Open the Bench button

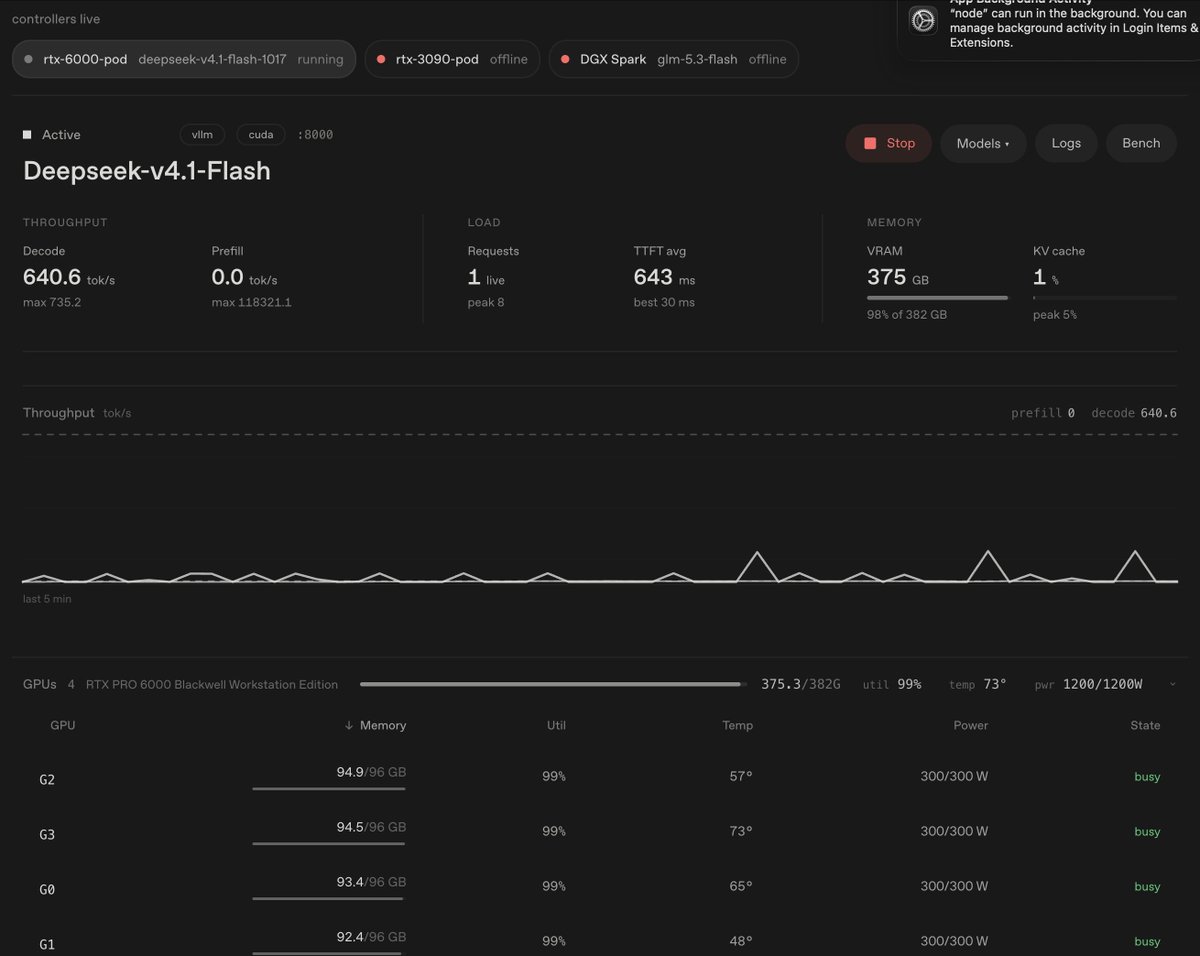pyautogui.click(x=1141, y=143)
